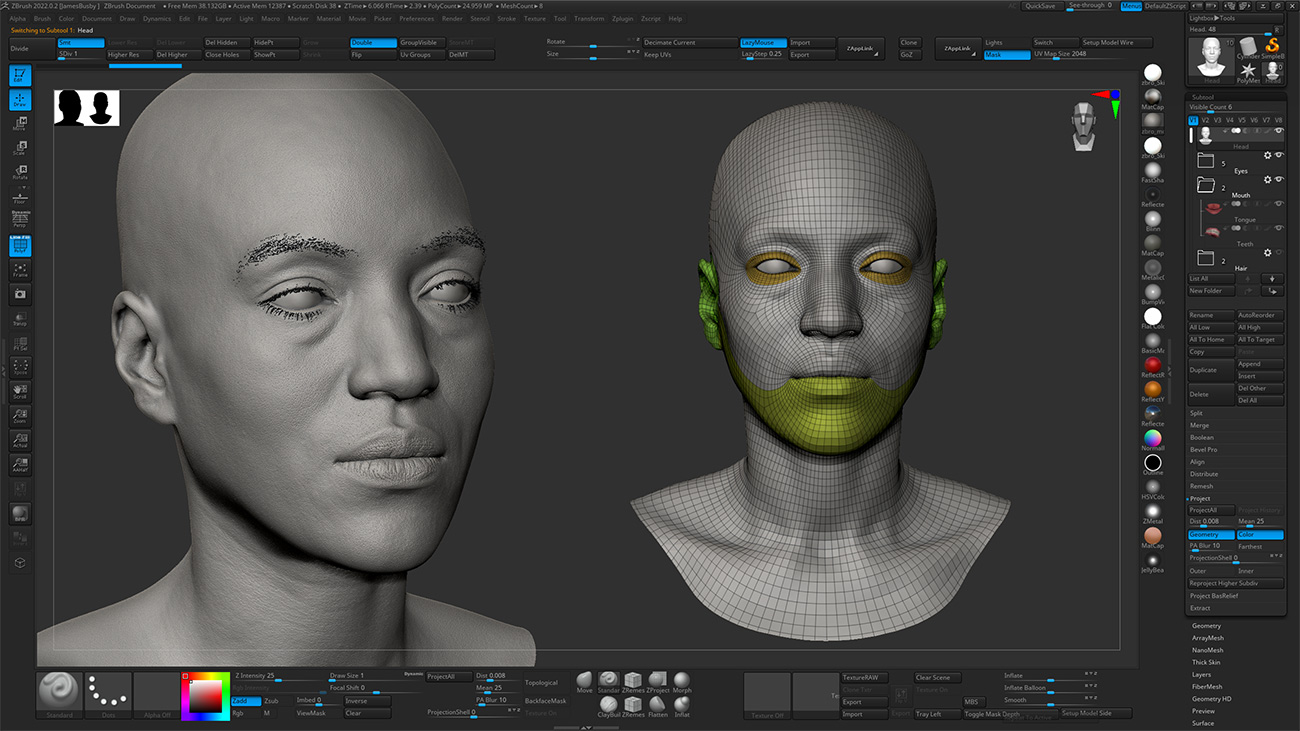The image size is (1300, 731).
Task: Select the Scroll document icon
Action: coord(20,392)
